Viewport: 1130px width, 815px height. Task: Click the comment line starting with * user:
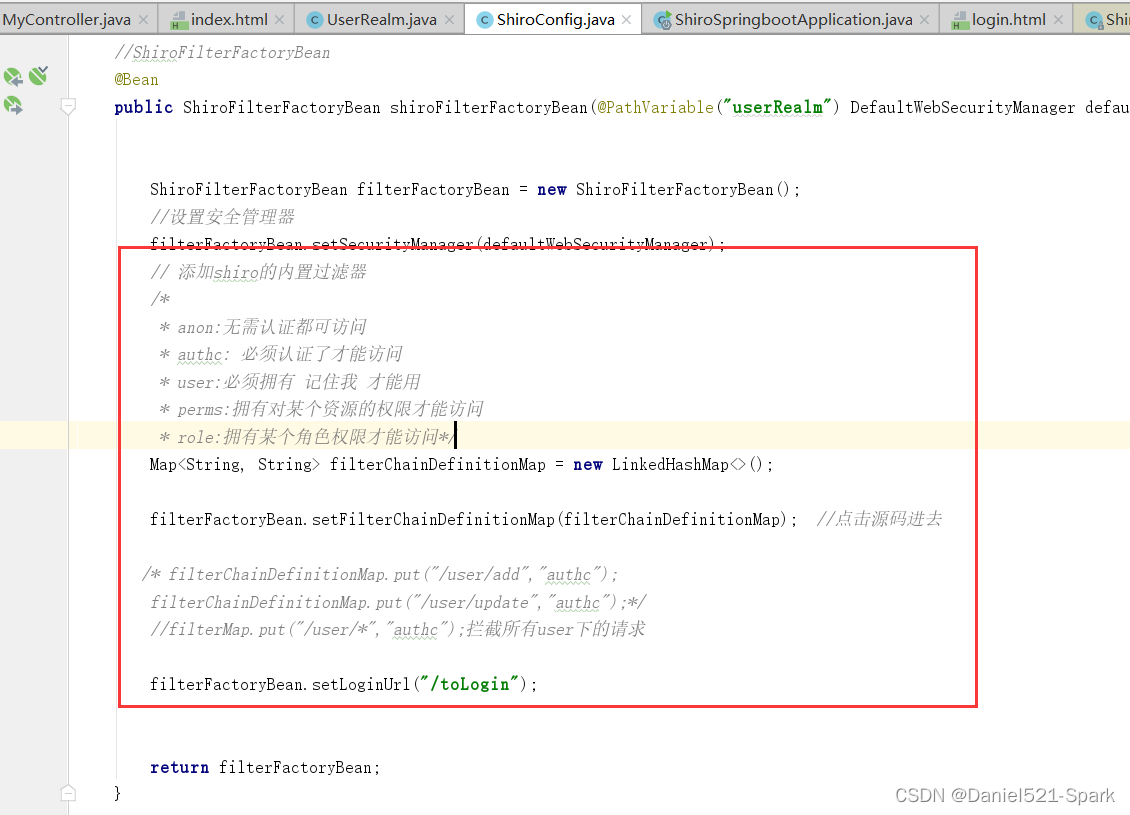(289, 382)
